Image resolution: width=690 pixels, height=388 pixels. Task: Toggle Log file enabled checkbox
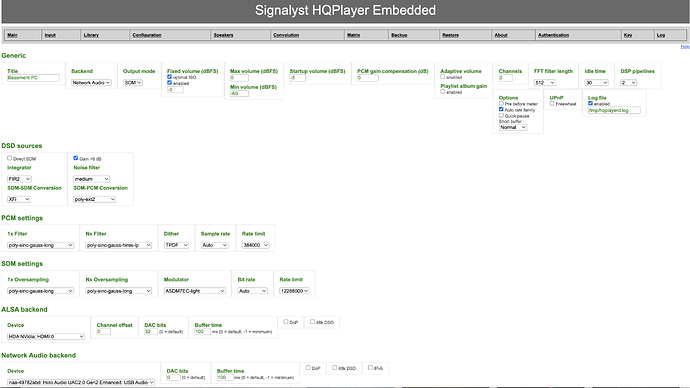591,103
